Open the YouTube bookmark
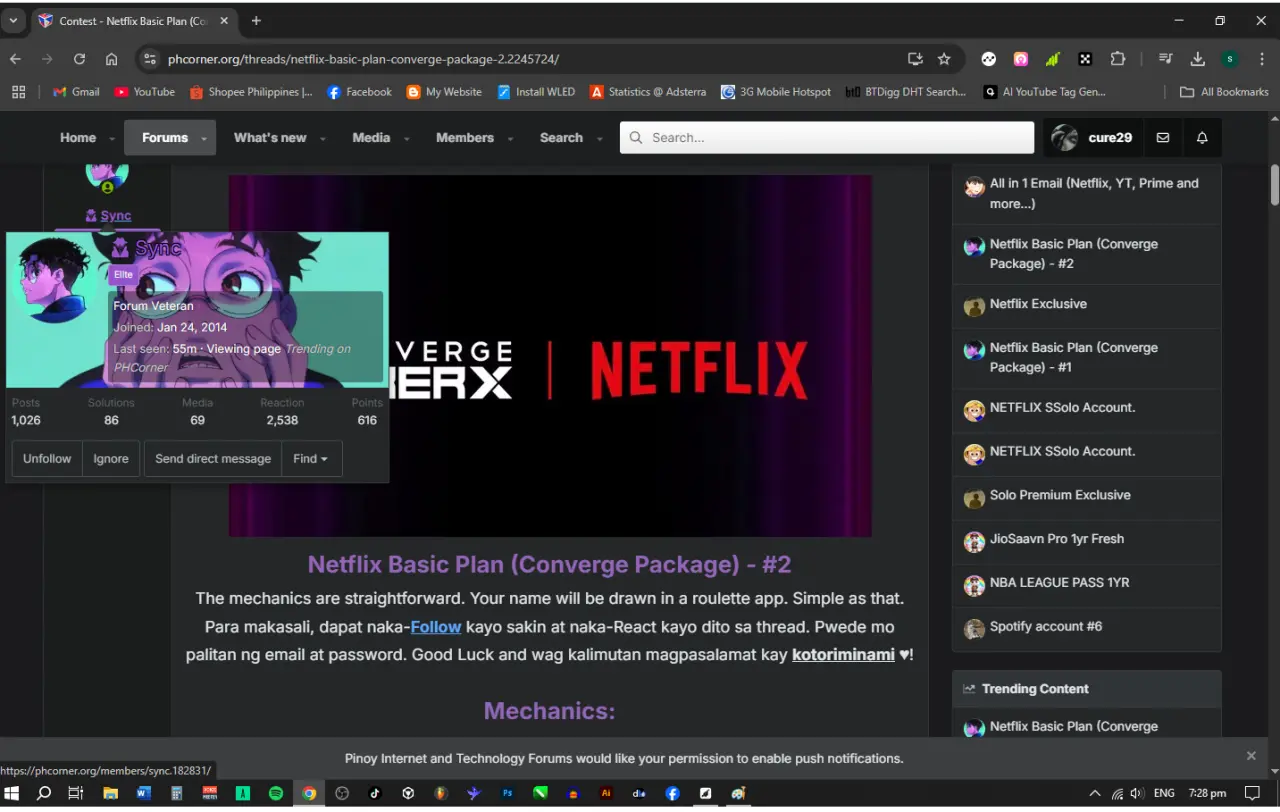Image resolution: width=1280 pixels, height=812 pixels. 145,92
